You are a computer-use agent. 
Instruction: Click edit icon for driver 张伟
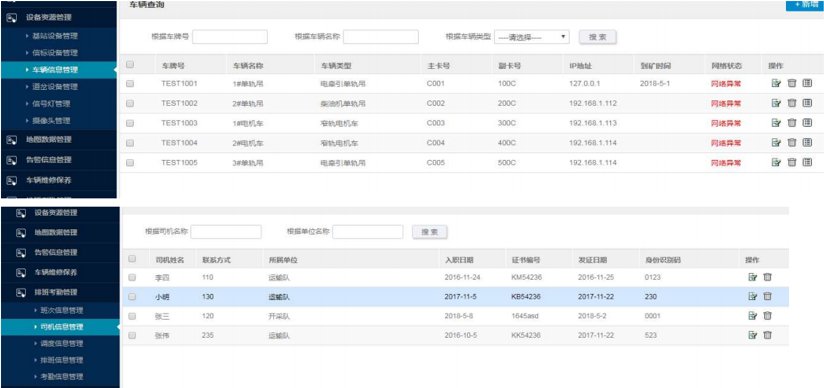click(753, 335)
